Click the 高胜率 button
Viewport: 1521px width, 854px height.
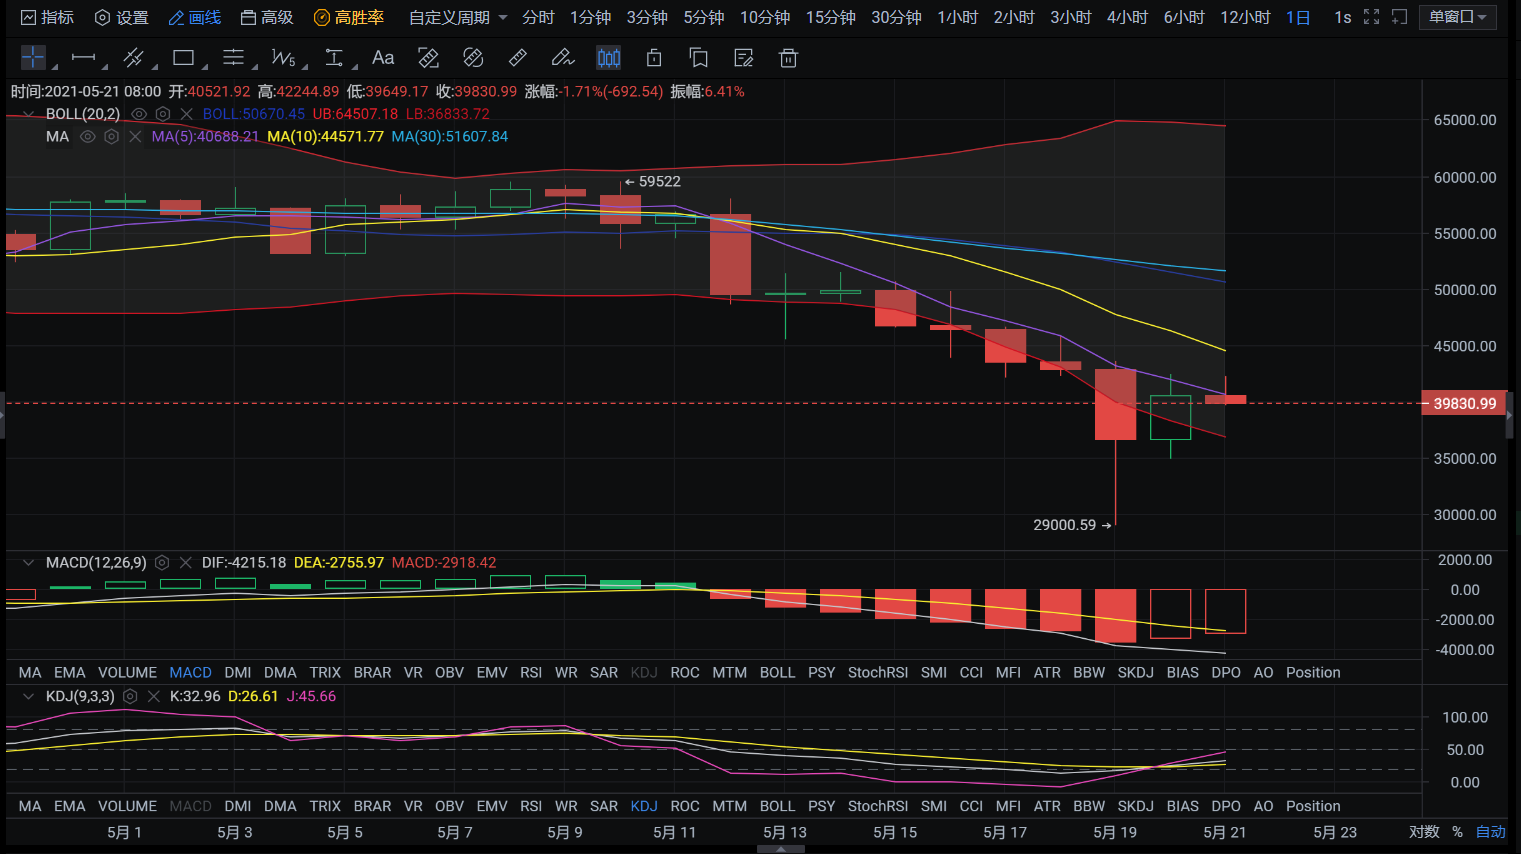[349, 17]
